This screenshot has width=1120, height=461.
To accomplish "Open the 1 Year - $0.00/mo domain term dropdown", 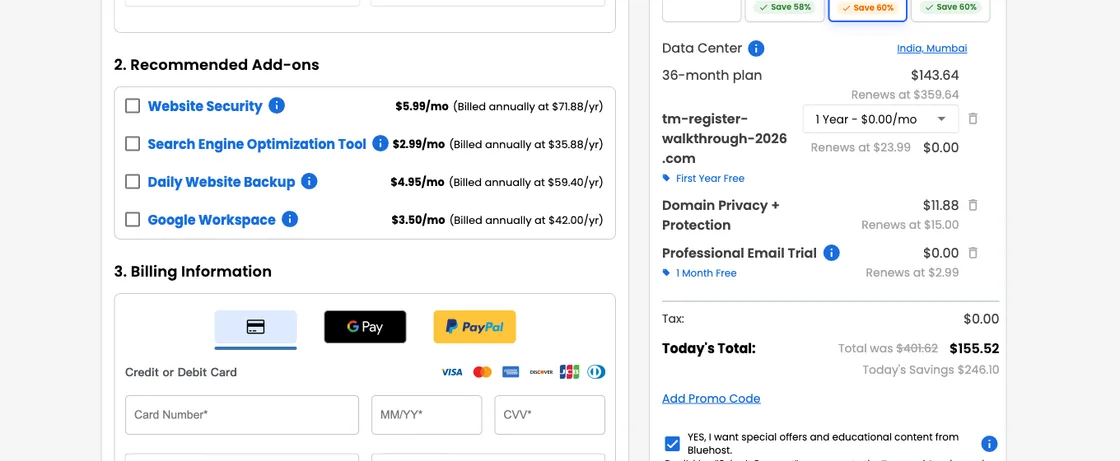I will coord(881,119).
